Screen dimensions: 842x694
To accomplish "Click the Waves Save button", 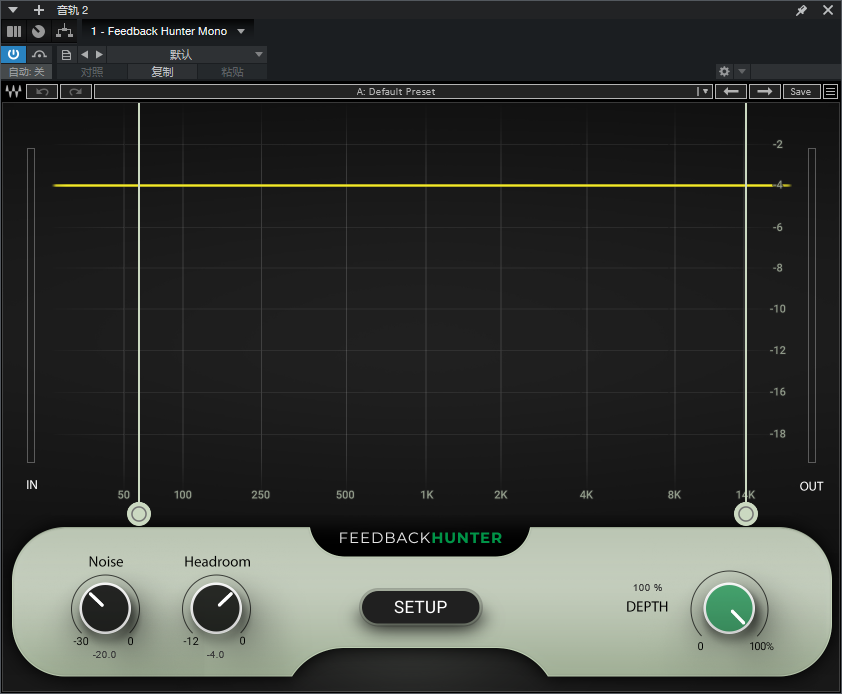I will 801,91.
